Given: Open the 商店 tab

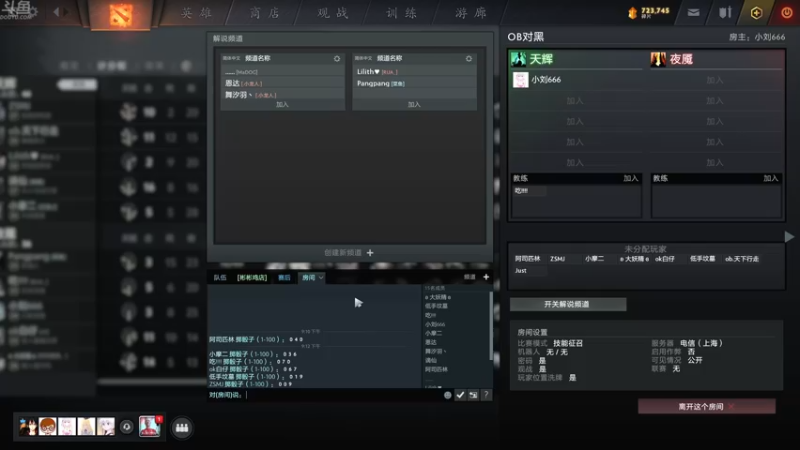Looking at the screenshot, I should coord(264,13).
